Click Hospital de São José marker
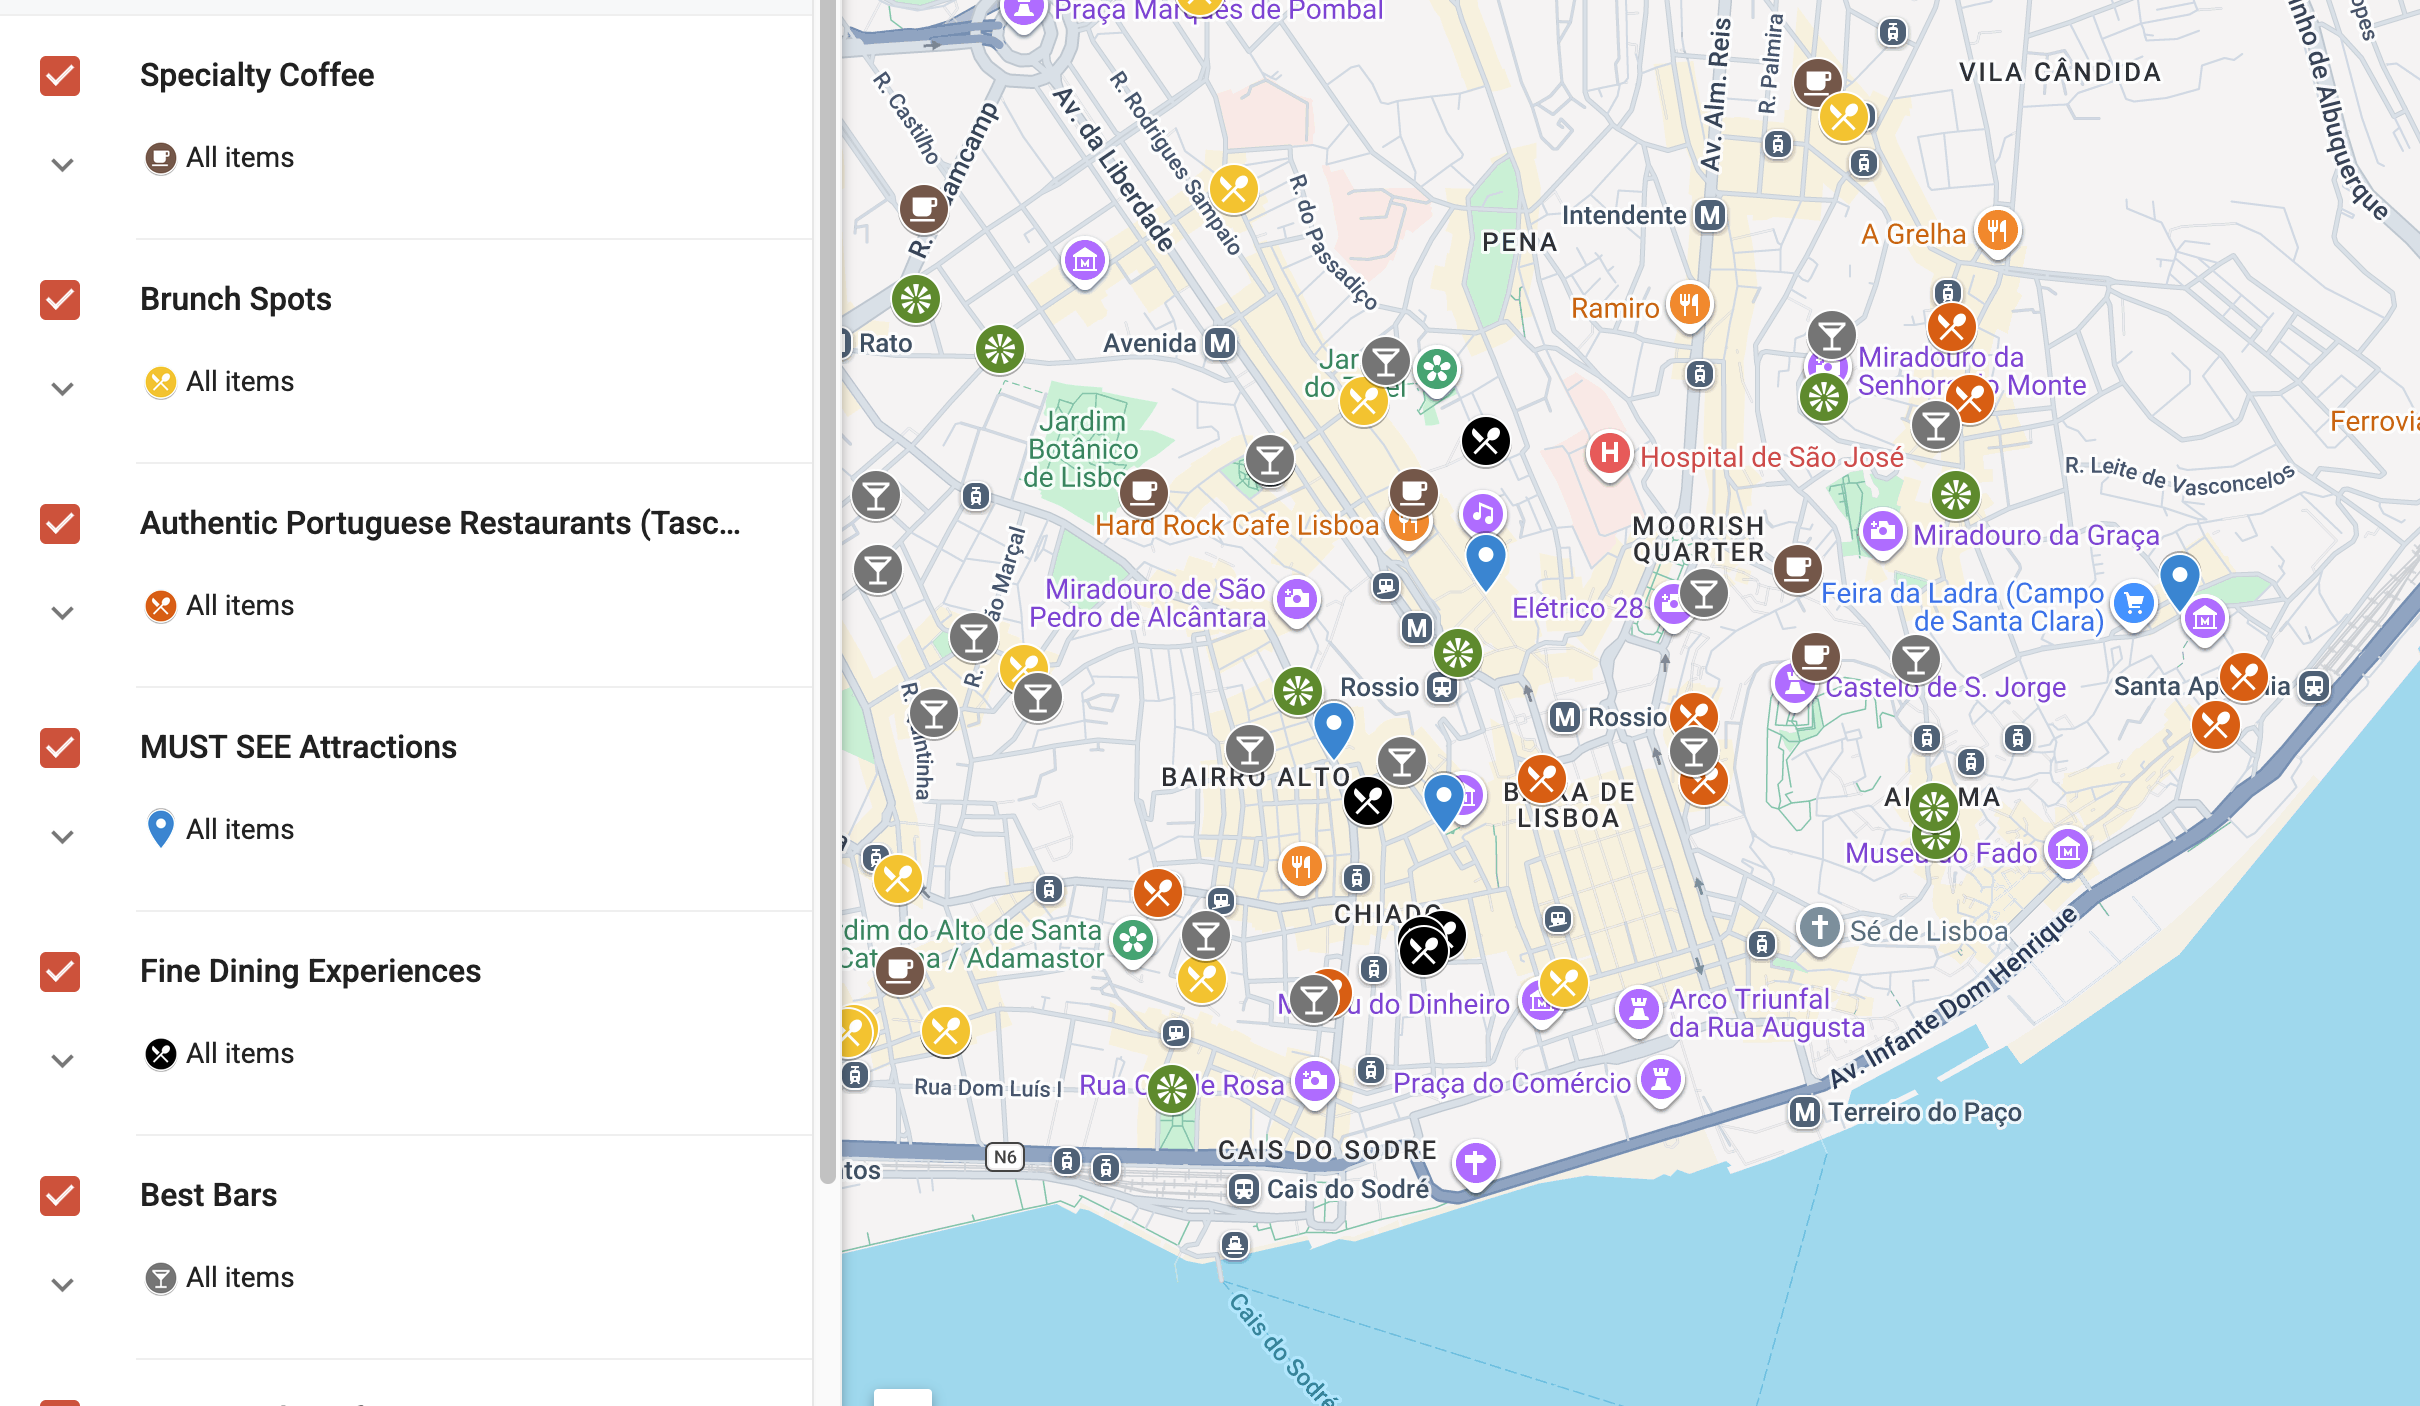 1609,455
